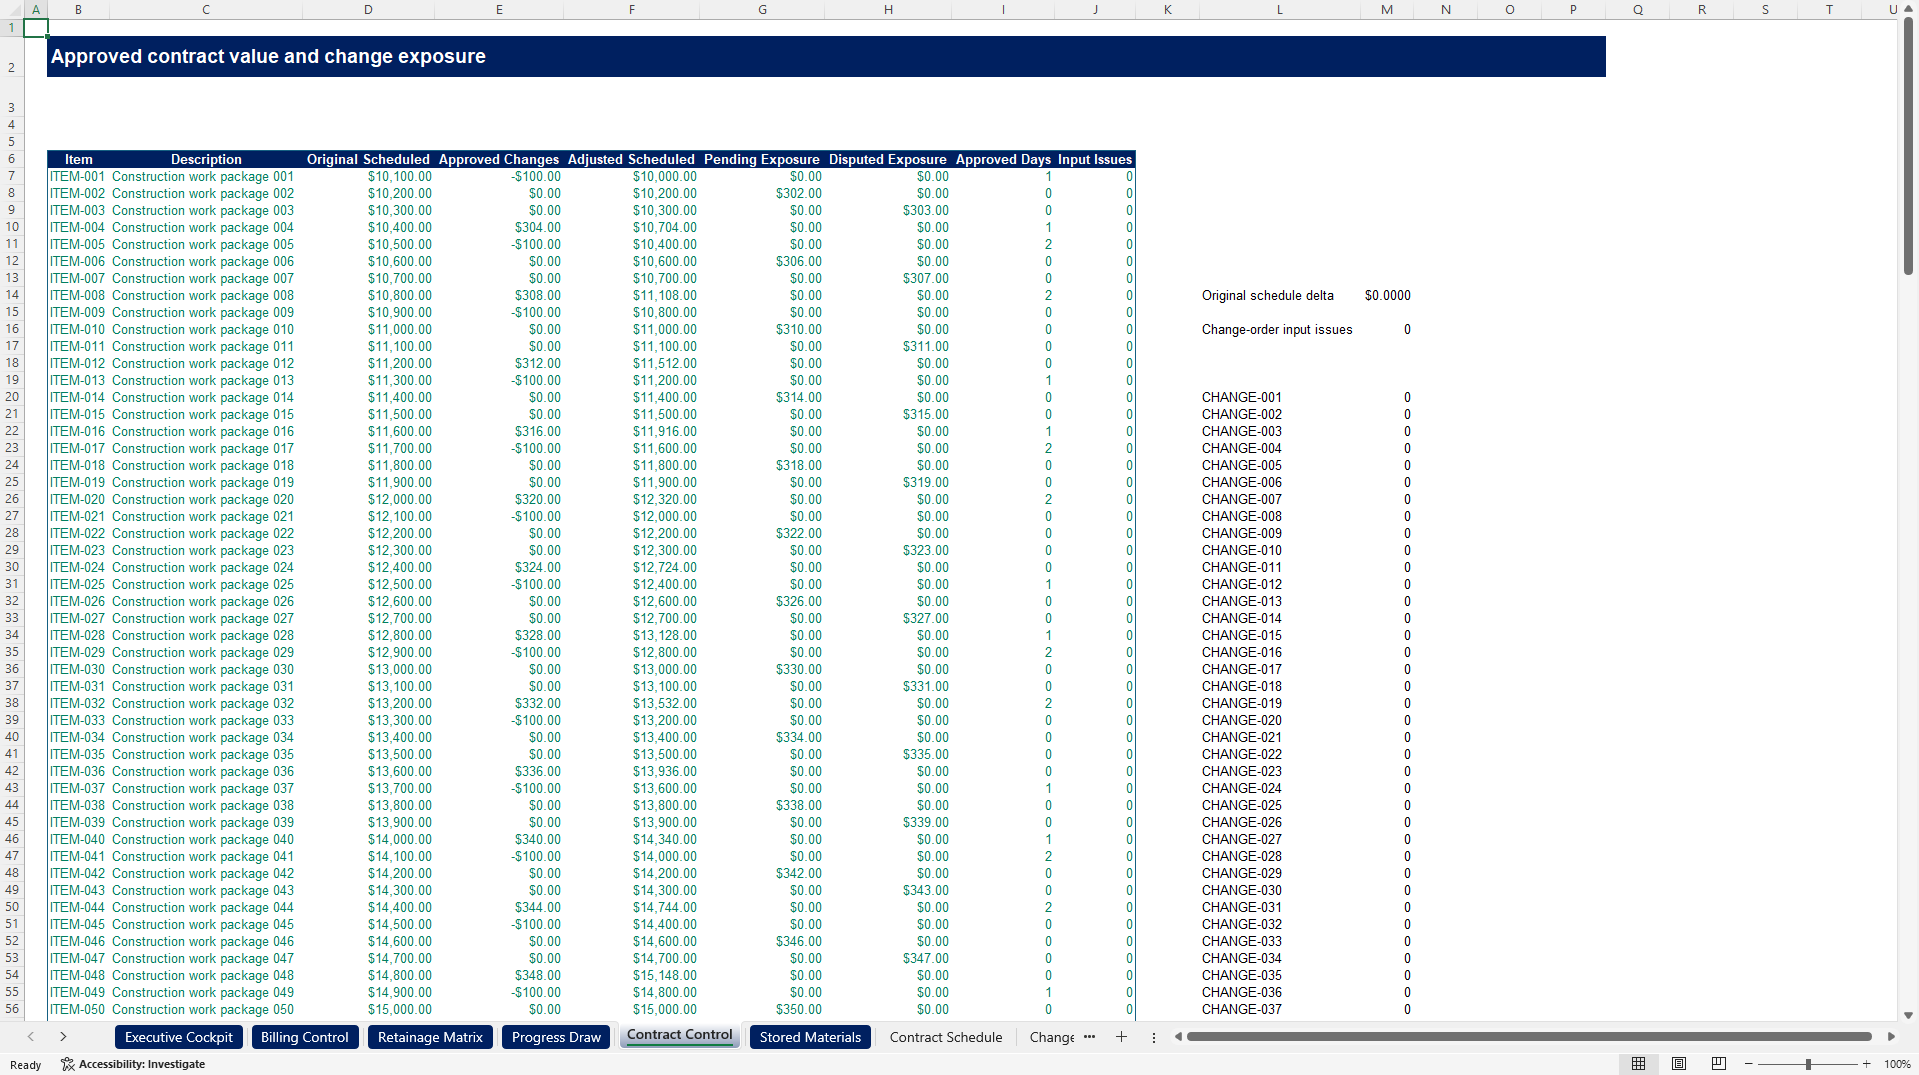Select the title Approved contract value banner
1919x1075 pixels.
826,57
